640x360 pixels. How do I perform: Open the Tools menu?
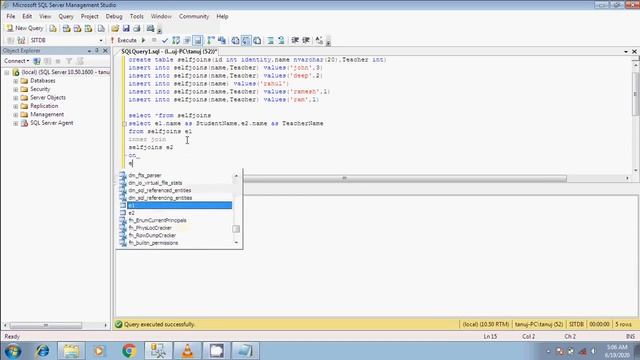point(136,16)
